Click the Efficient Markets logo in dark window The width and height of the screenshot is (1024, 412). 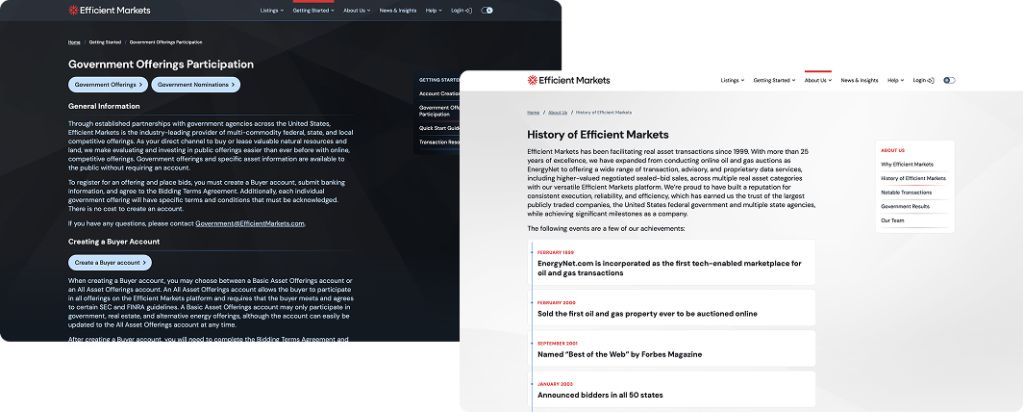tap(109, 10)
